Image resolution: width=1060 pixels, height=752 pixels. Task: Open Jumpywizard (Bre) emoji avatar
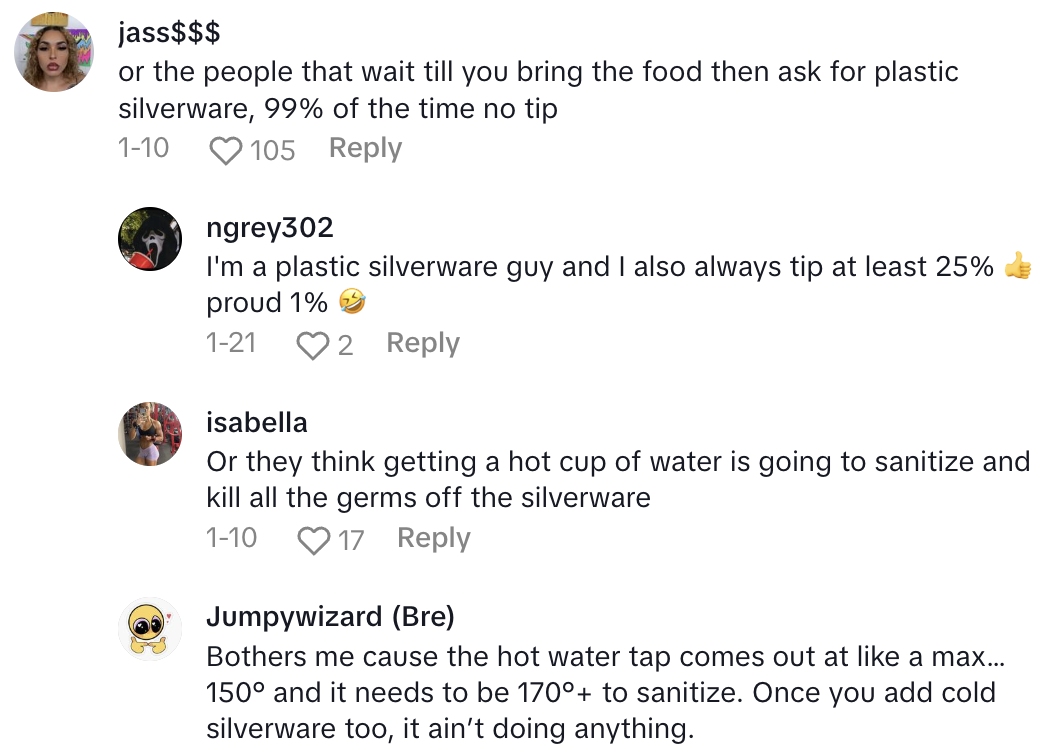point(151,629)
